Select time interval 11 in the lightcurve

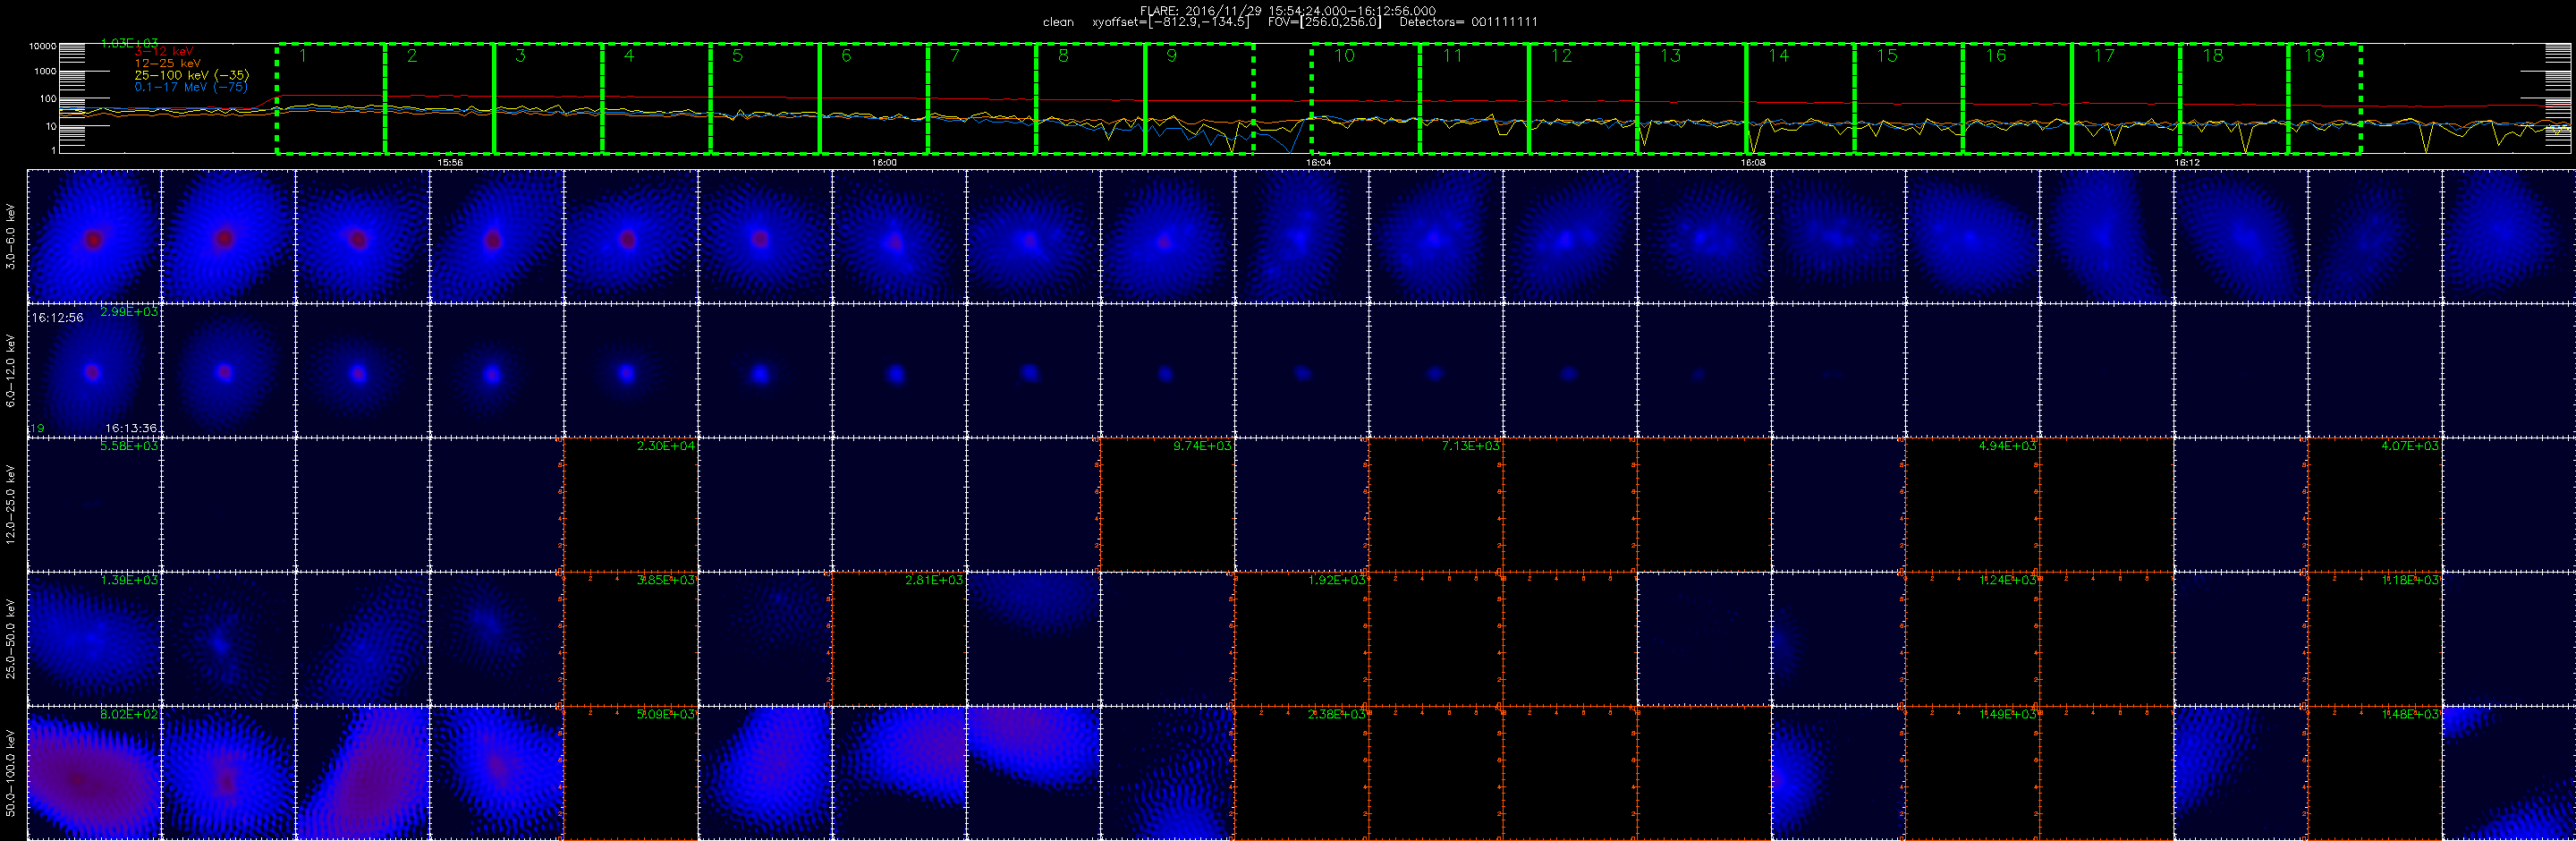click(1475, 99)
